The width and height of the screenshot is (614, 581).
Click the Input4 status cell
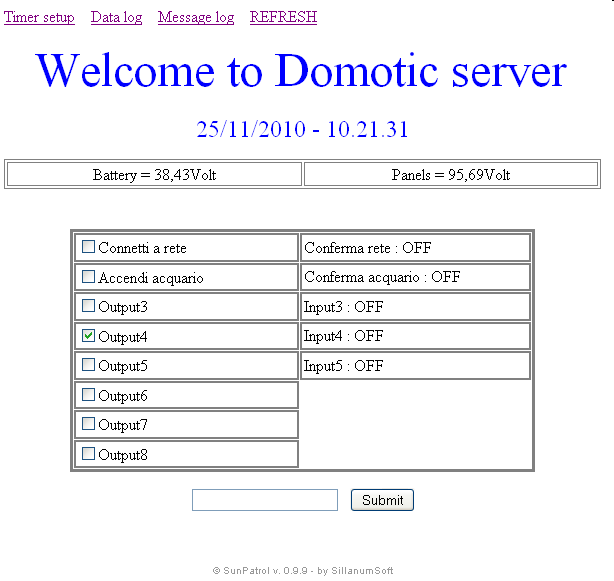[415, 336]
